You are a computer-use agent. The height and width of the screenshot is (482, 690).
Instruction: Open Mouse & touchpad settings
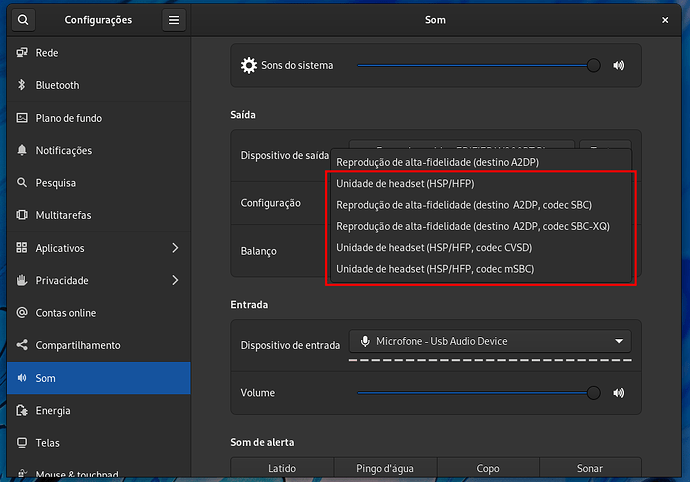[99, 471]
